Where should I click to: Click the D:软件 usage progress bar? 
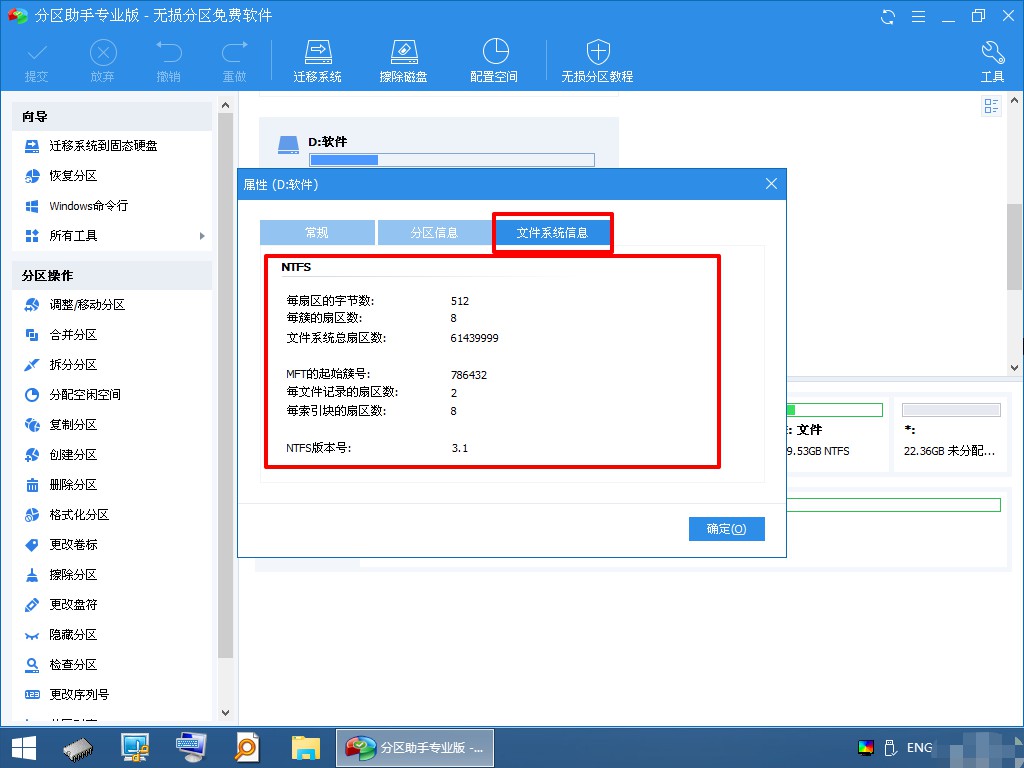coord(452,160)
